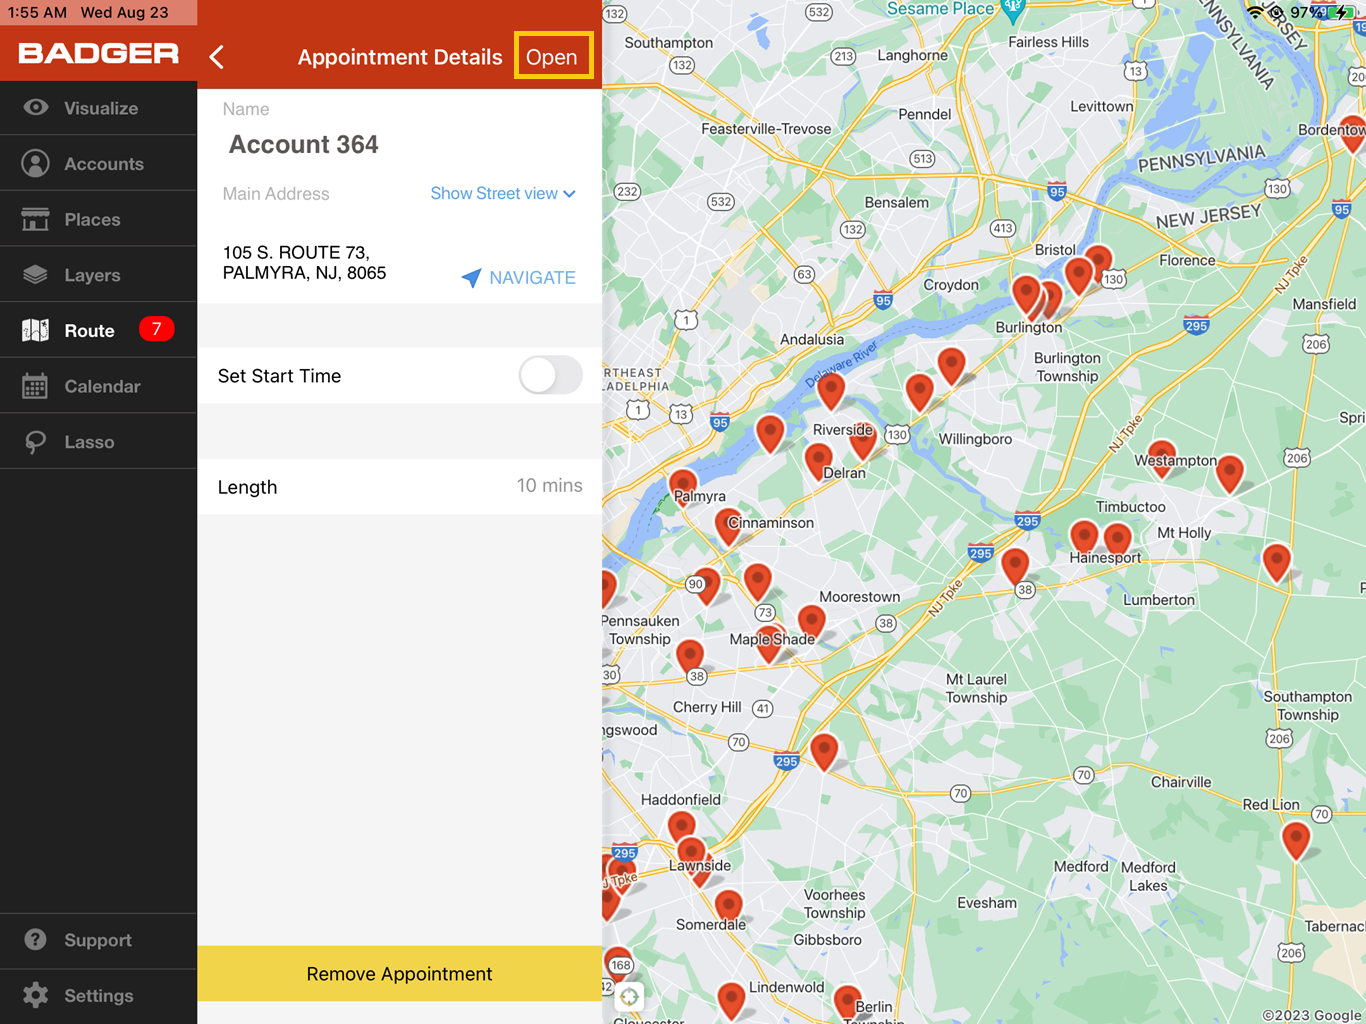The height and width of the screenshot is (1024, 1366).
Task: Click the Visualize eye icon
Action: (36, 107)
